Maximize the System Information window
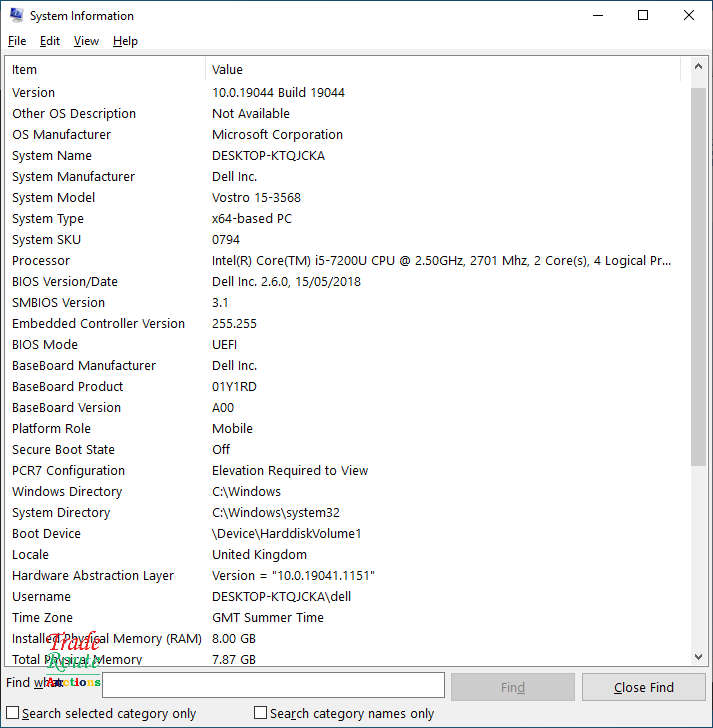This screenshot has height=728, width=713. pyautogui.click(x=643, y=15)
